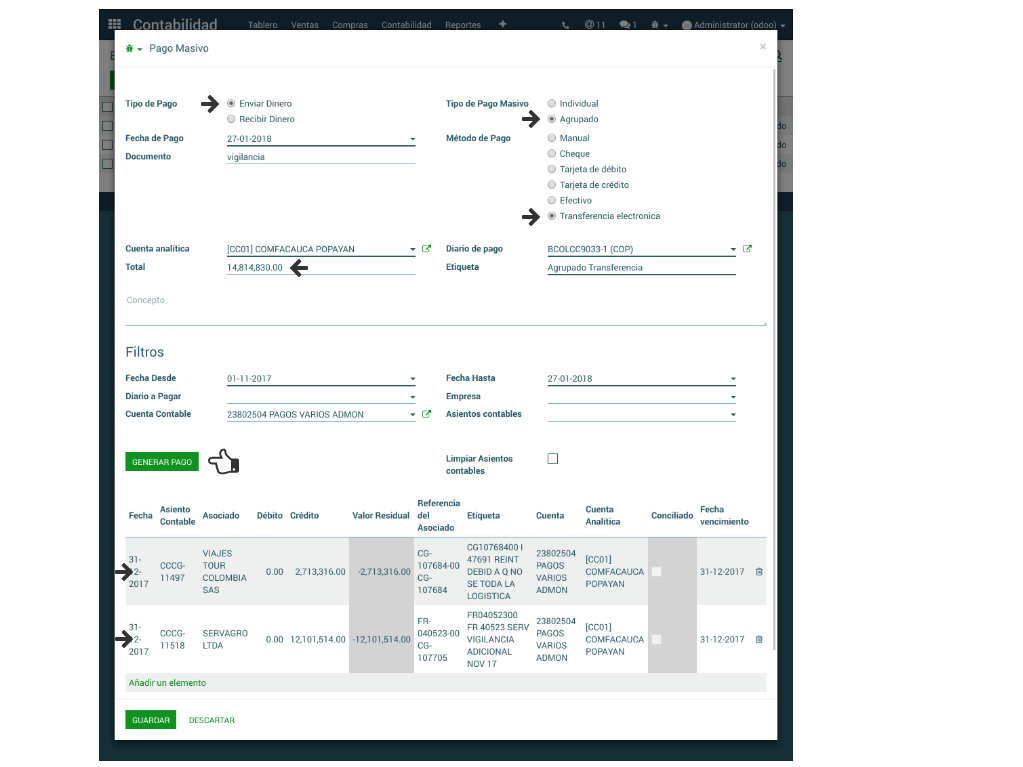The width and height of the screenshot is (1023, 767).
Task: Open external link for Cuenta Contable
Action: point(427,414)
